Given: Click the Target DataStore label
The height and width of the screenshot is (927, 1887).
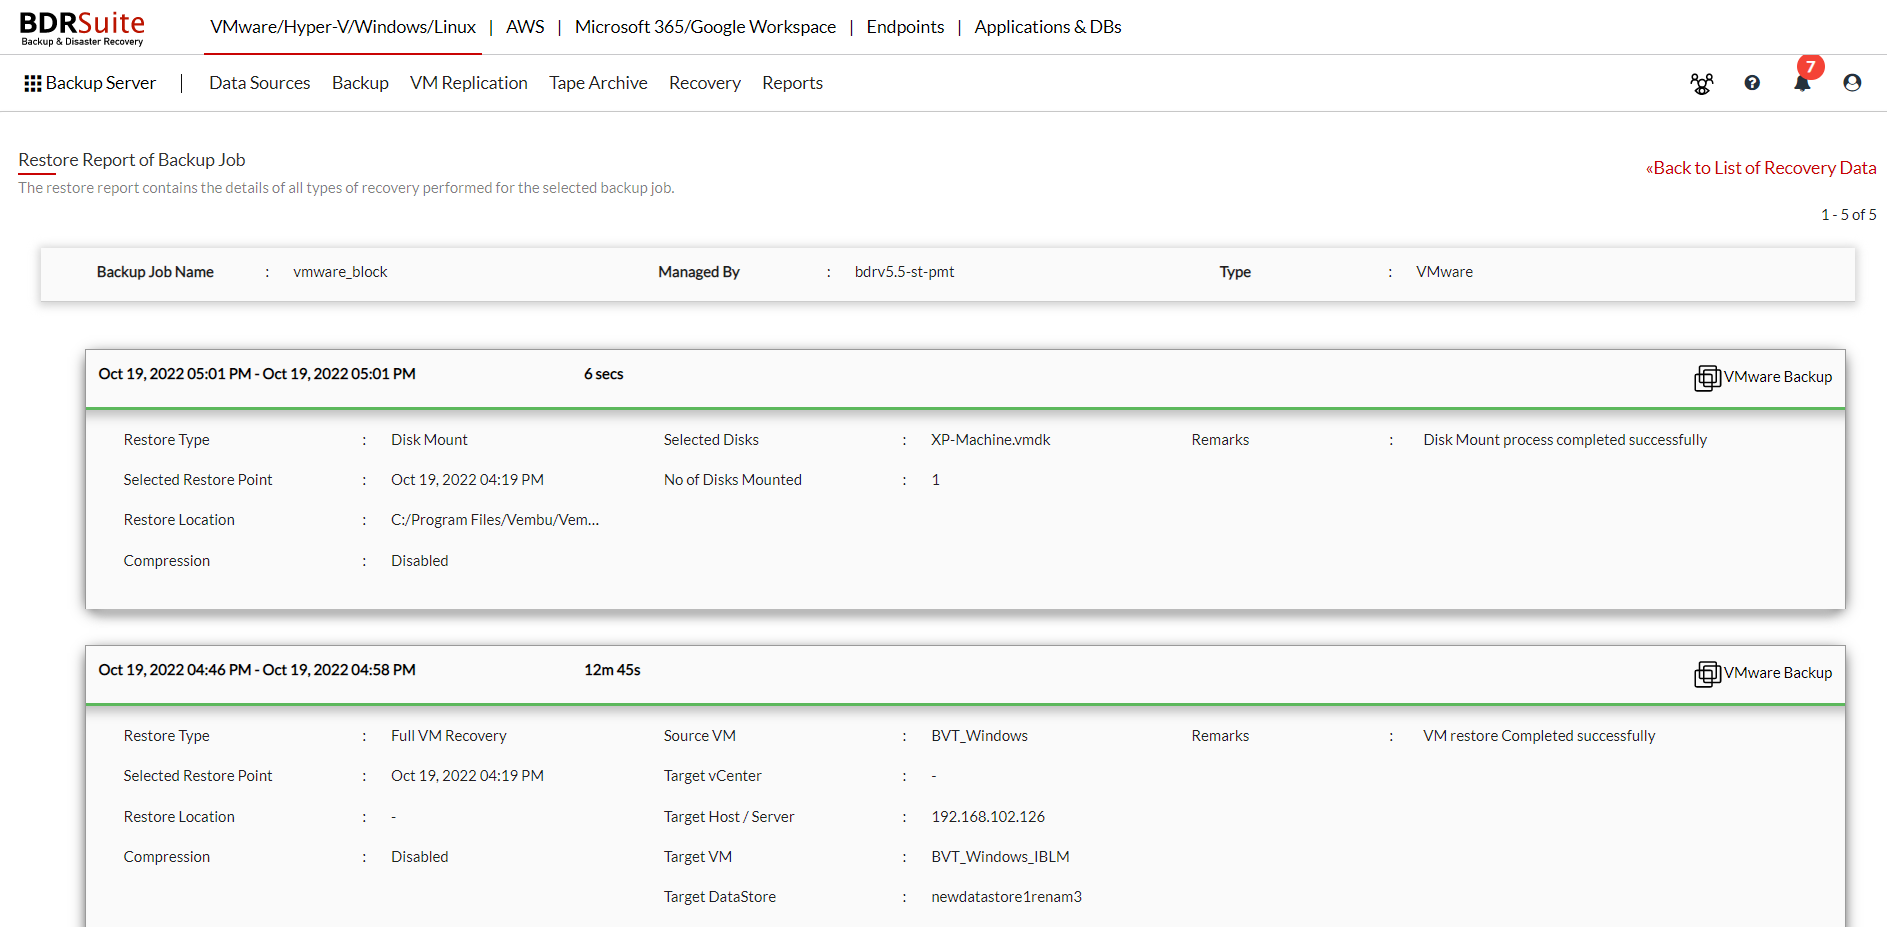Looking at the screenshot, I should (720, 897).
